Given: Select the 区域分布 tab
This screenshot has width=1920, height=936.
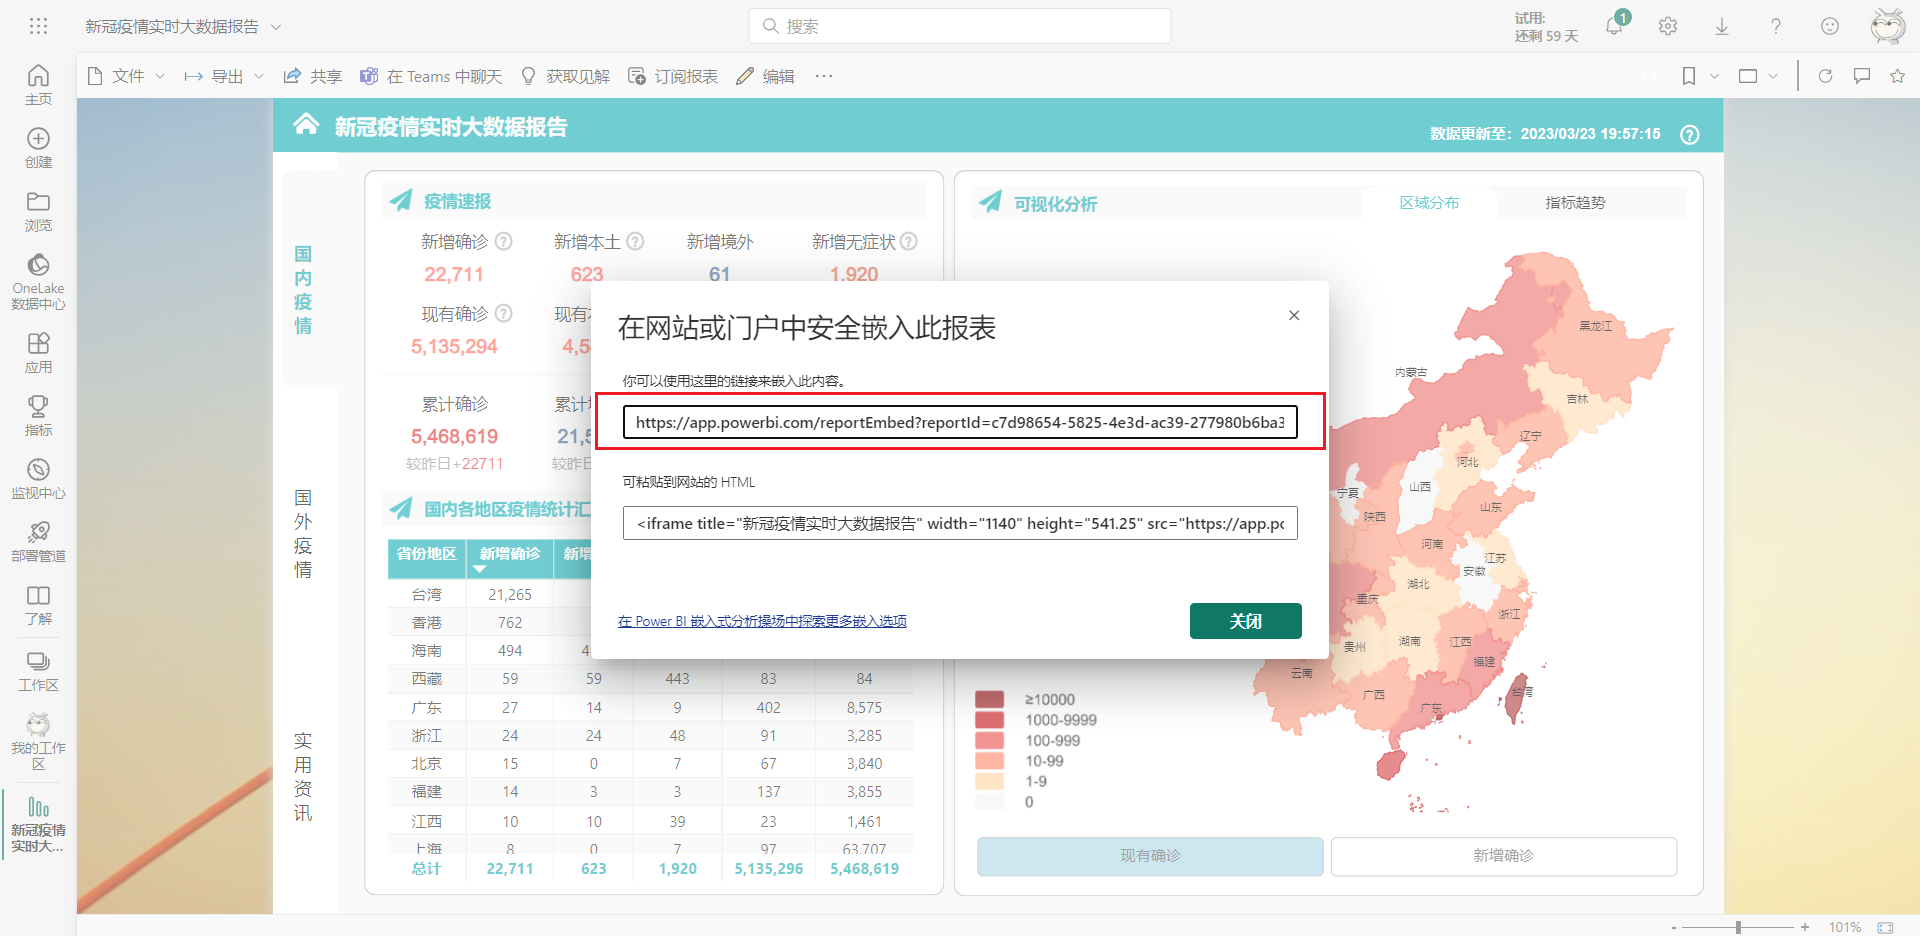Looking at the screenshot, I should pyautogui.click(x=1429, y=203).
